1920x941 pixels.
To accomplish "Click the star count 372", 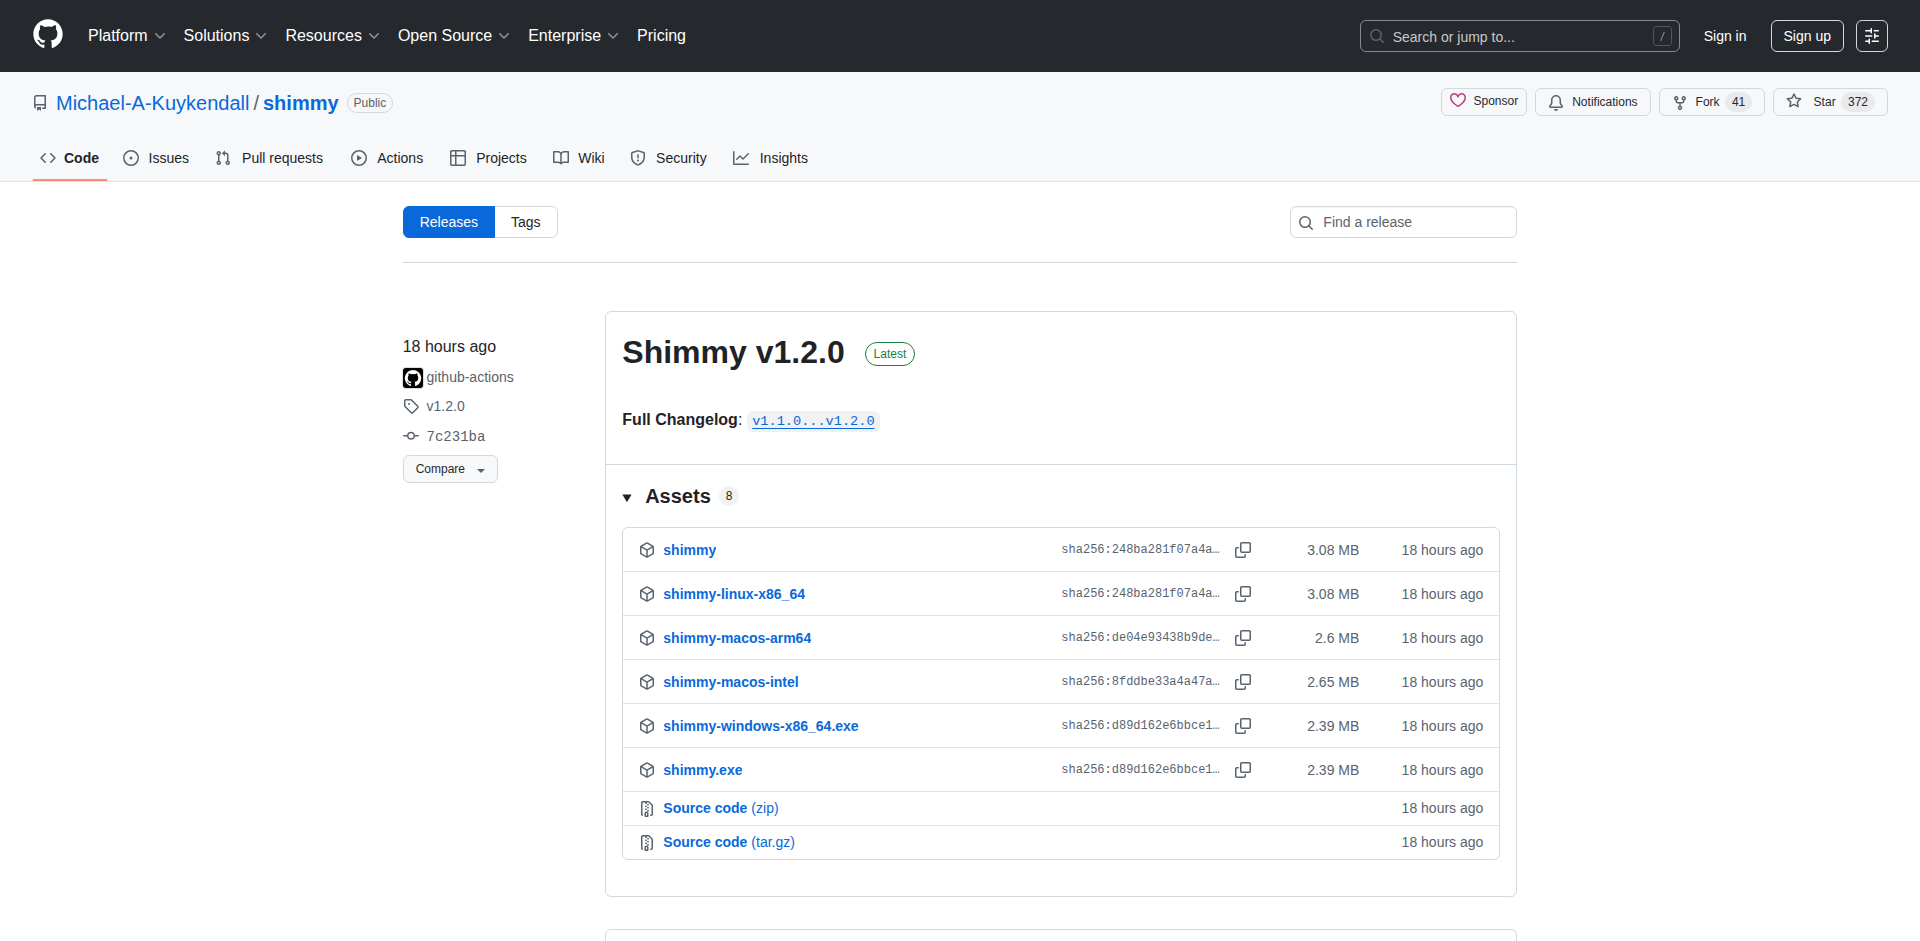I will (x=1858, y=102).
